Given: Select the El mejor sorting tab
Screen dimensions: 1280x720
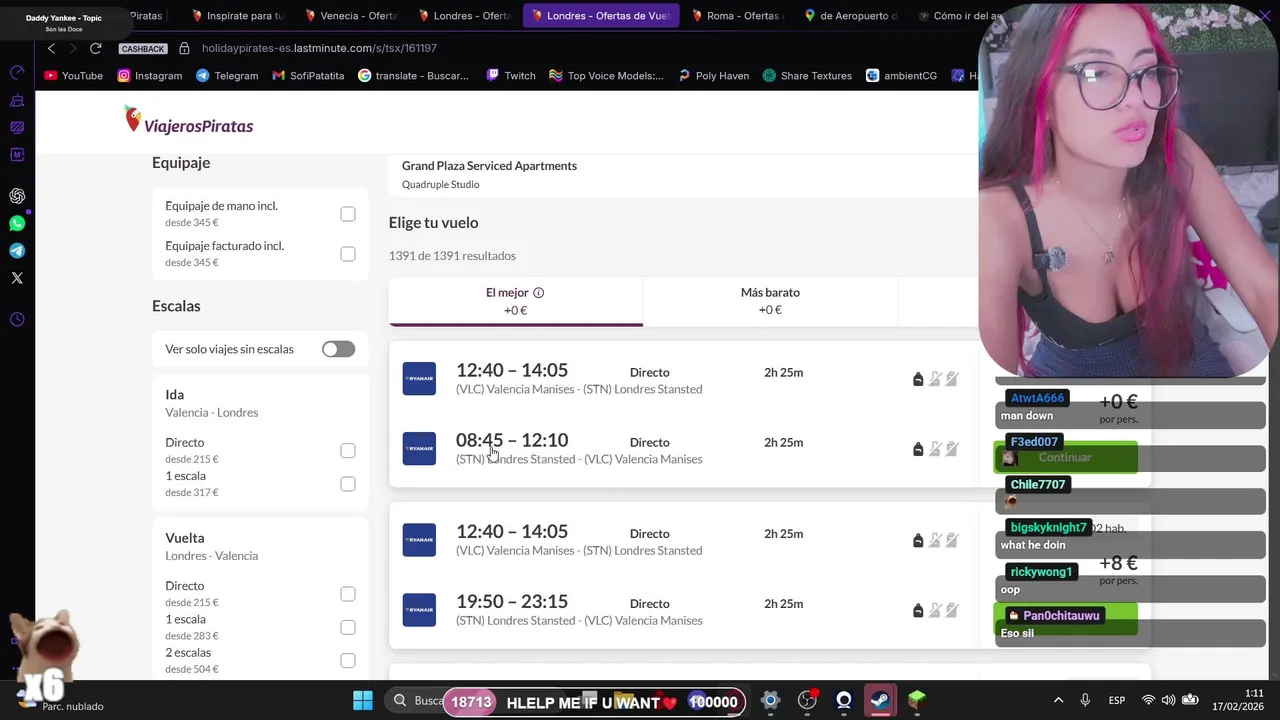Looking at the screenshot, I should [x=516, y=301].
